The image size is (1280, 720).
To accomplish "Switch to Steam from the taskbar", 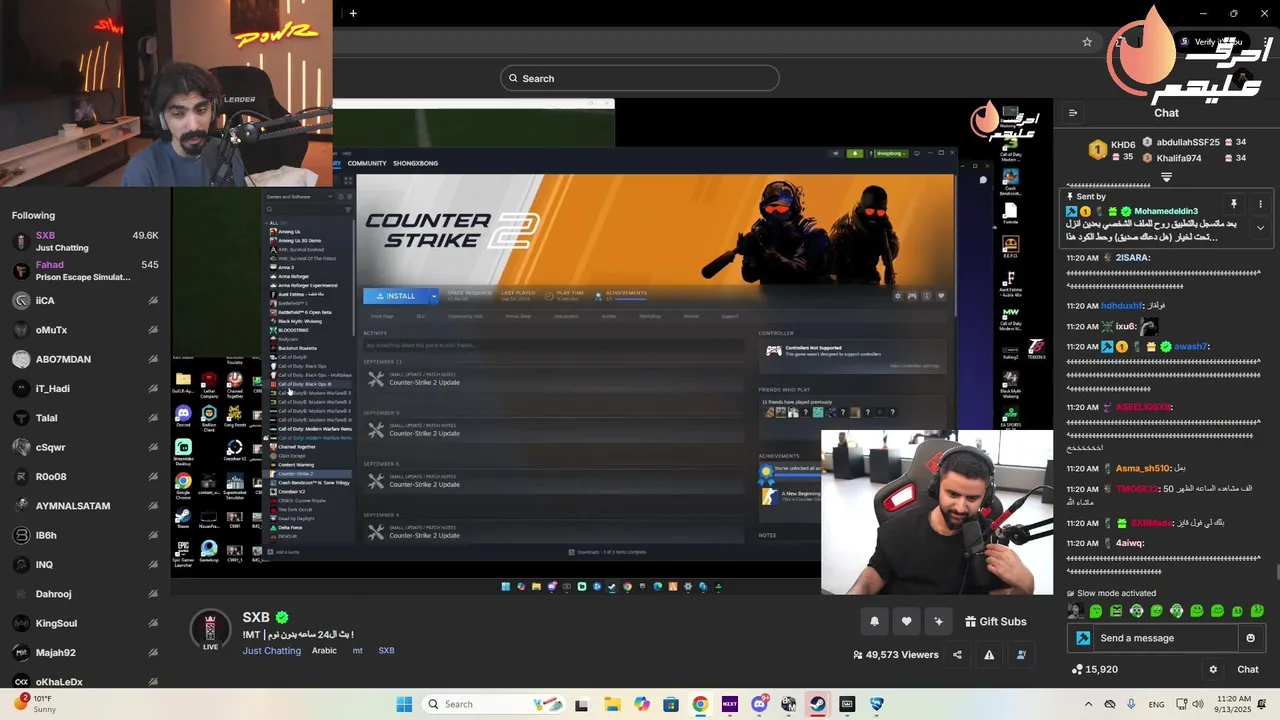I will coord(817,704).
